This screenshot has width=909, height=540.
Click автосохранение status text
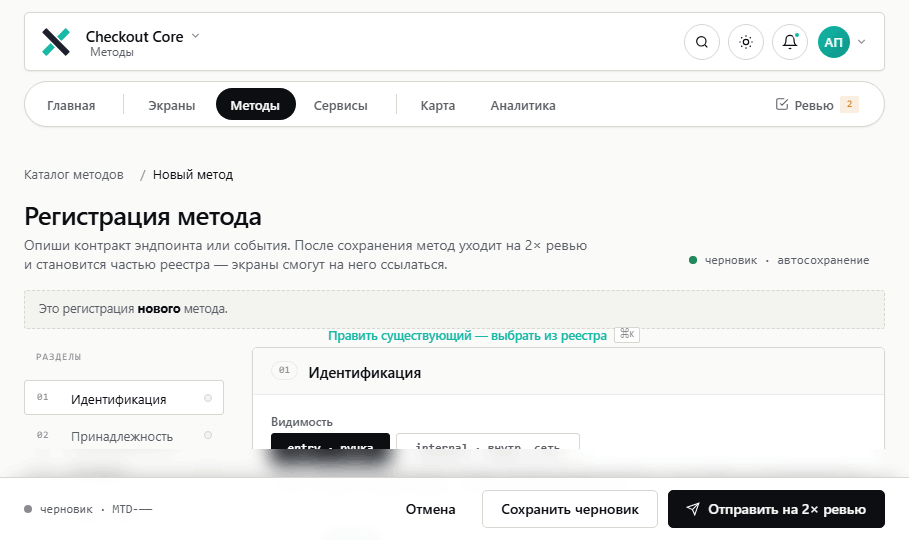pyautogui.click(x=823, y=260)
